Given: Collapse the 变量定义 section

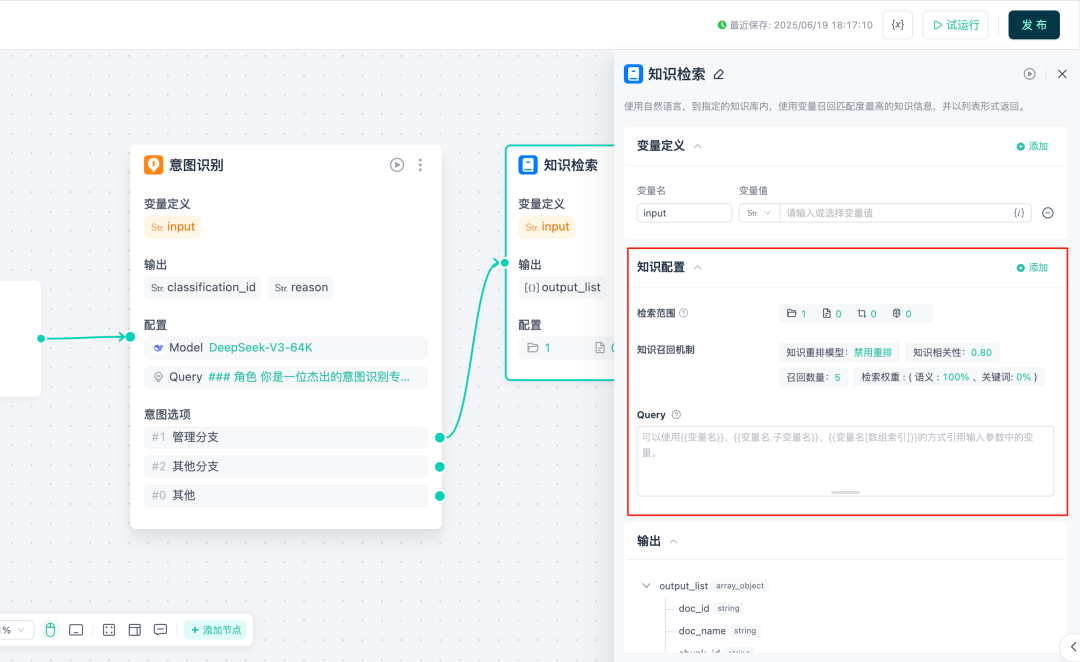Looking at the screenshot, I should [x=698, y=145].
